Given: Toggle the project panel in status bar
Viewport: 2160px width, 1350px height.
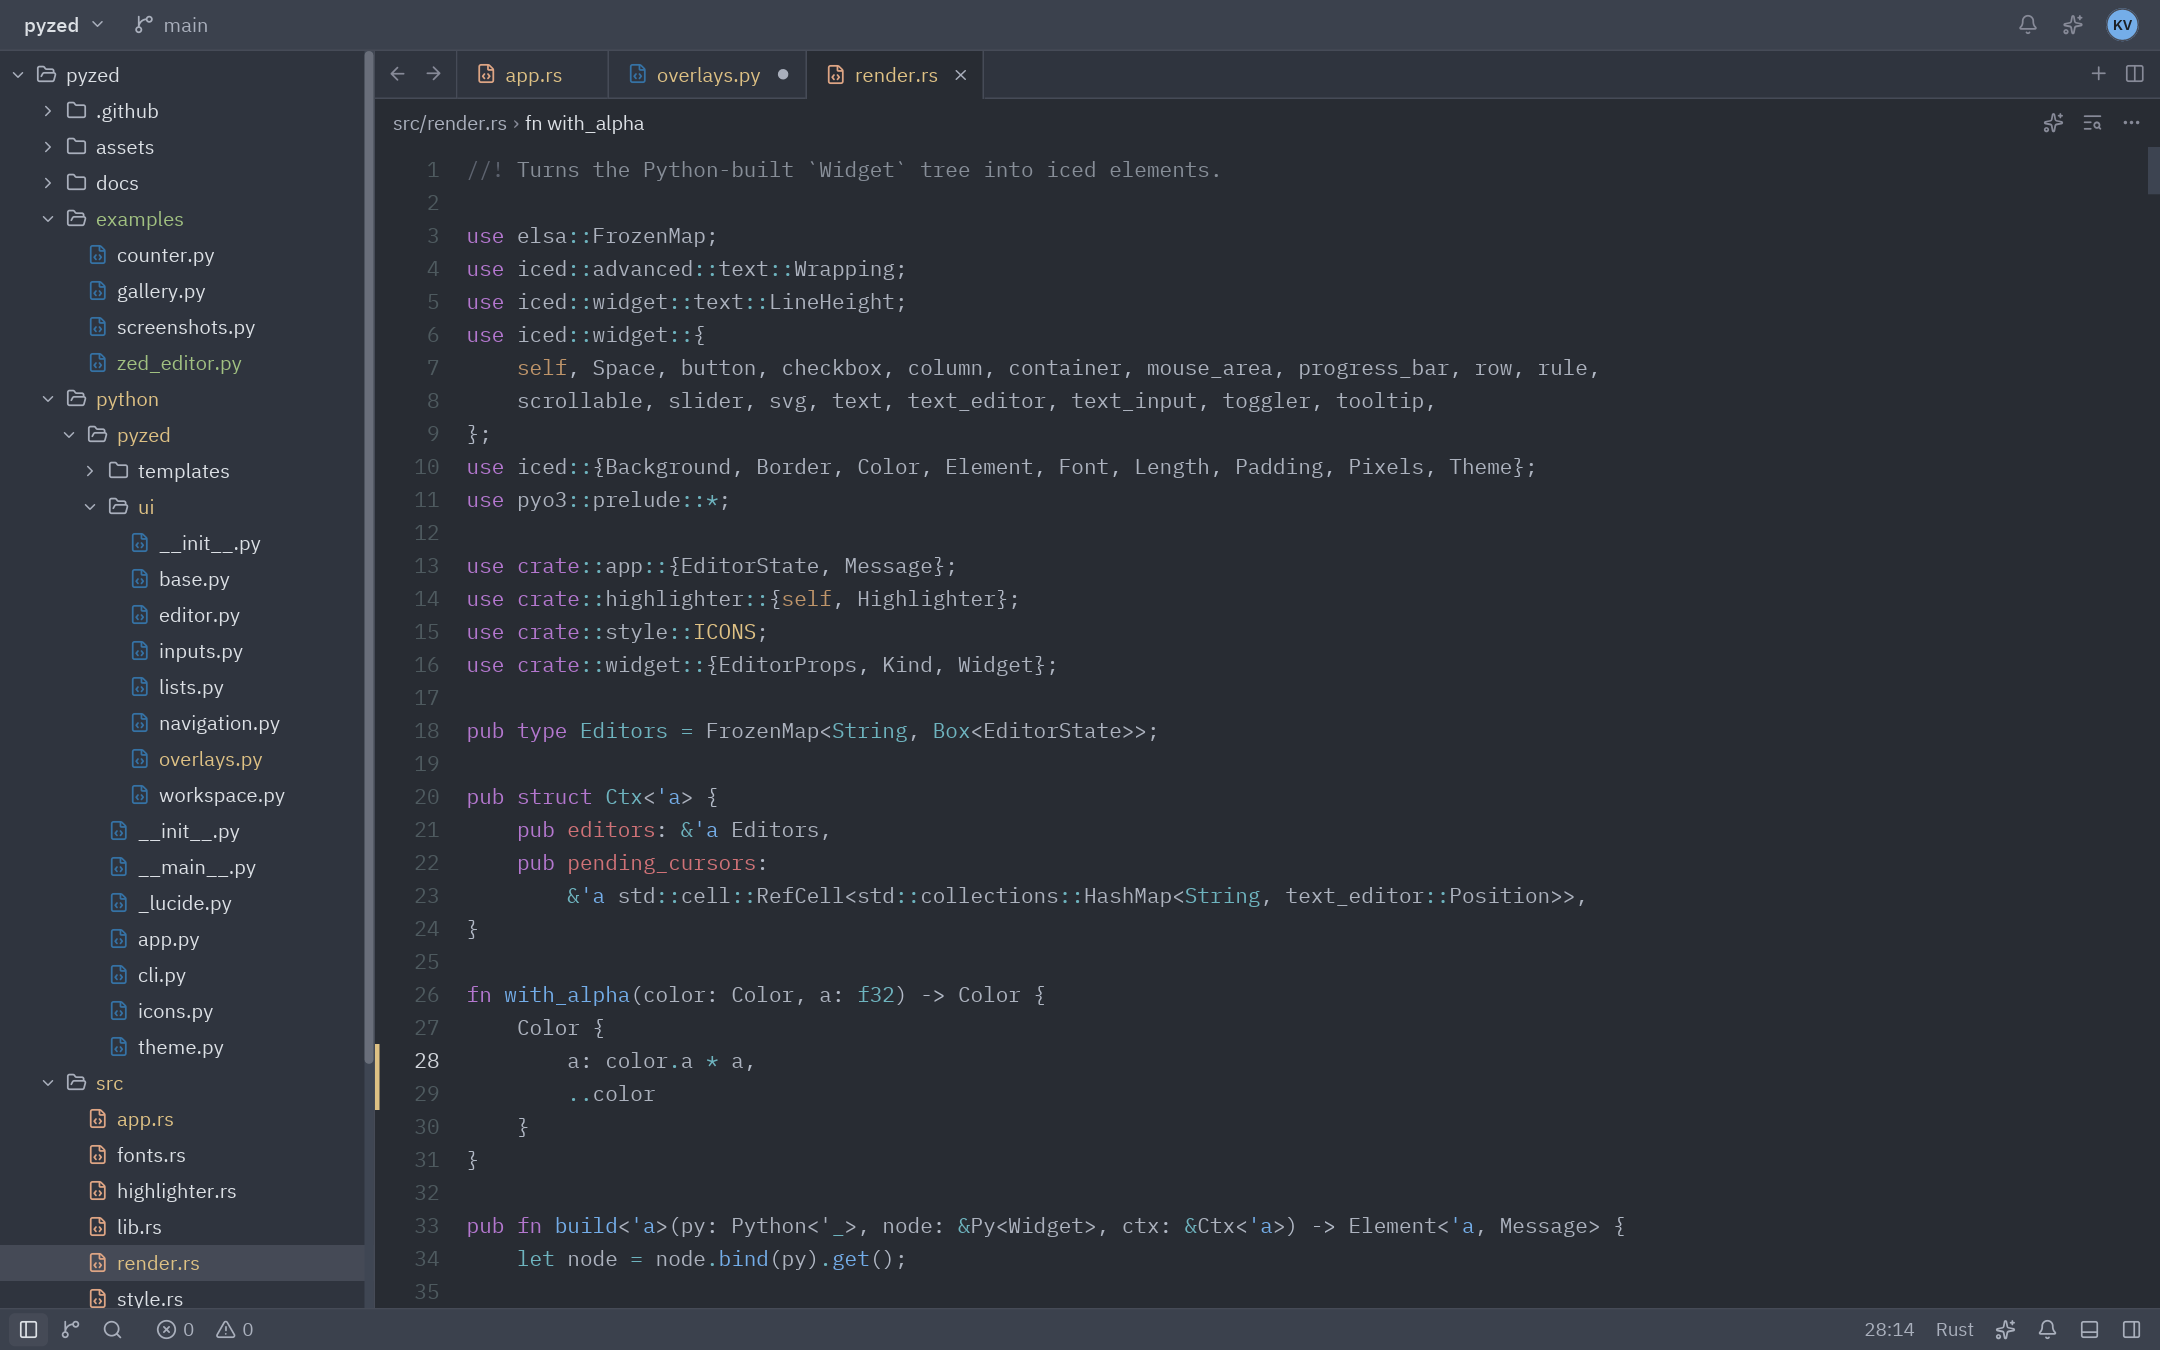Looking at the screenshot, I should [x=29, y=1329].
